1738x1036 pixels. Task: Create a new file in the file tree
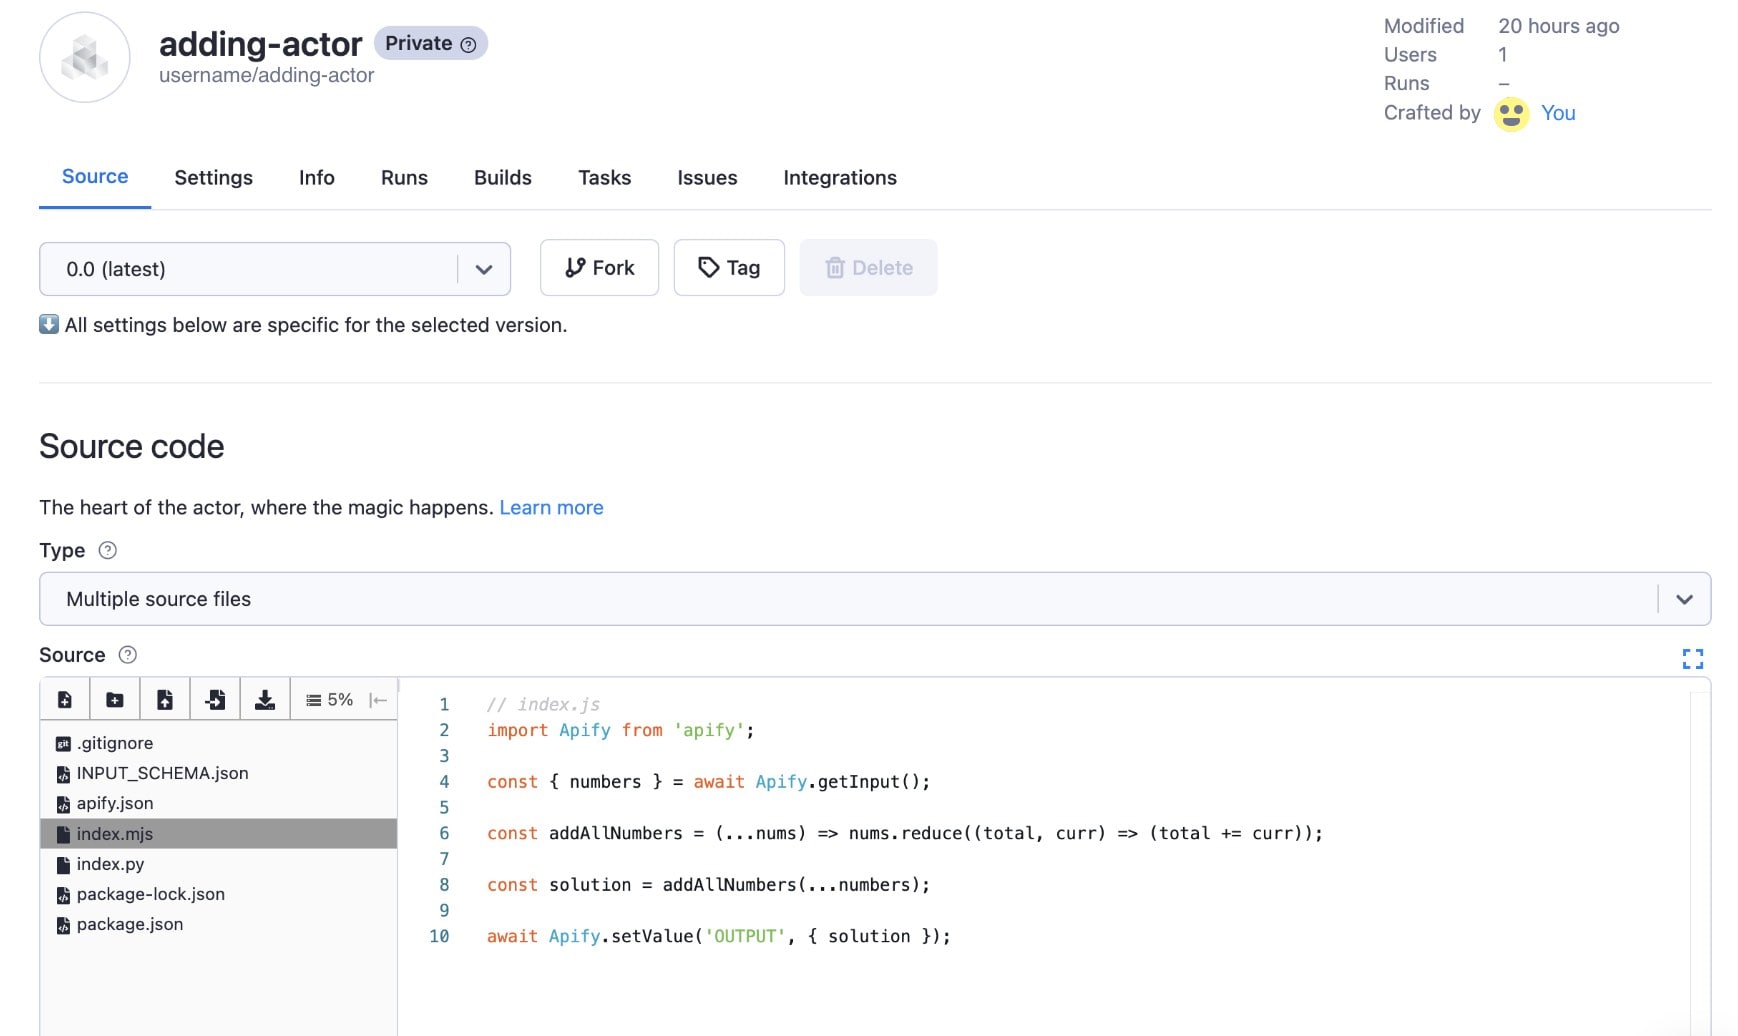[x=64, y=699]
